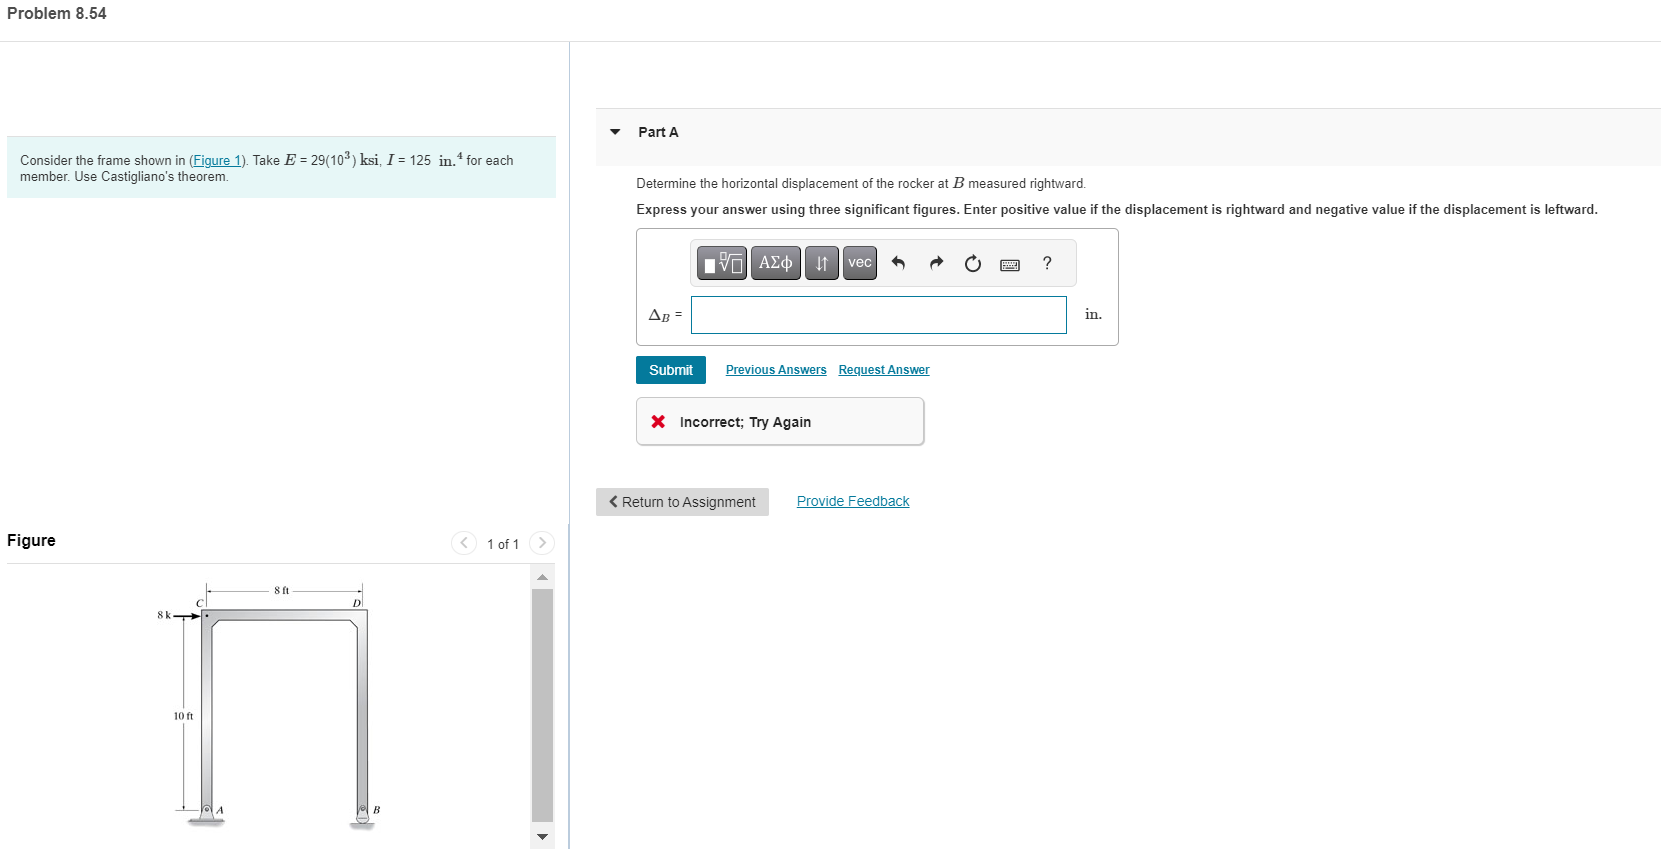Image resolution: width=1661 pixels, height=849 pixels.
Task: Click Request Answer link
Action: [884, 370]
